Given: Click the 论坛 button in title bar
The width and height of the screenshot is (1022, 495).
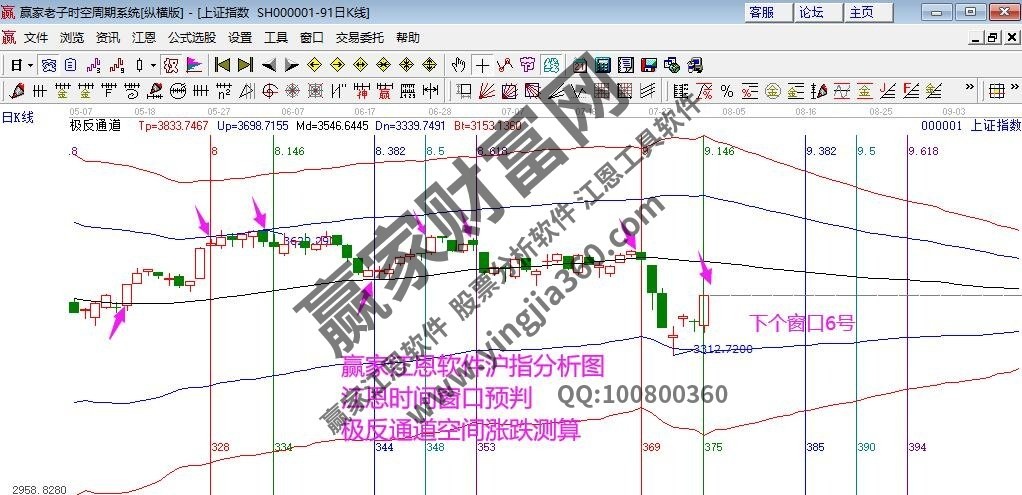Looking at the screenshot, I should click(x=811, y=12).
